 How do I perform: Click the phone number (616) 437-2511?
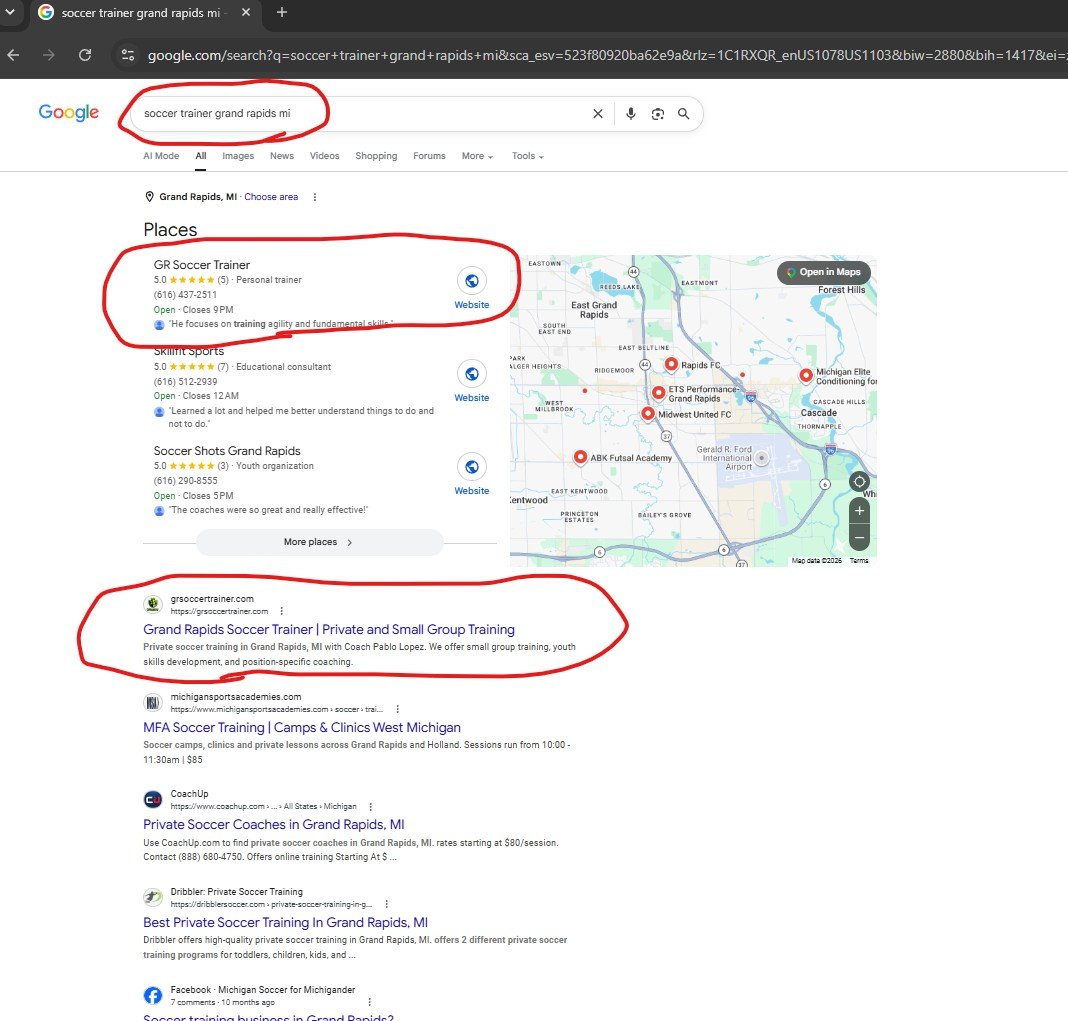coord(185,295)
